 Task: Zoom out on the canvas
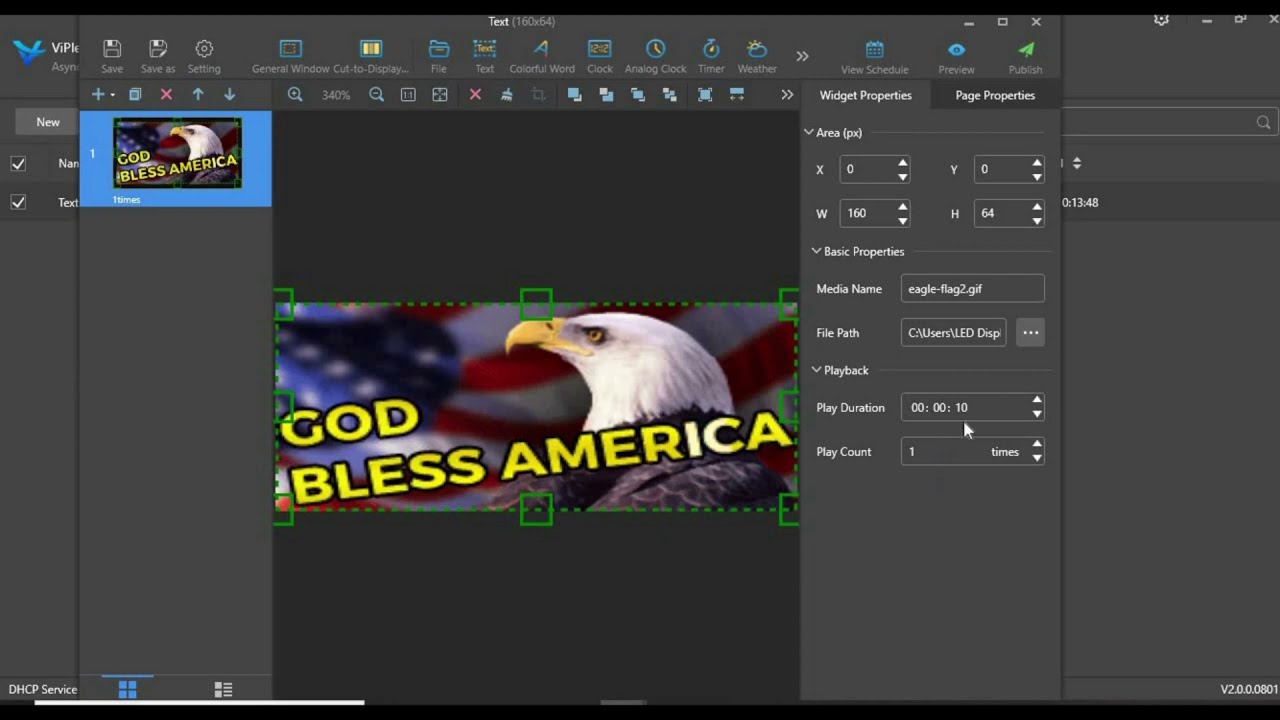[x=376, y=94]
